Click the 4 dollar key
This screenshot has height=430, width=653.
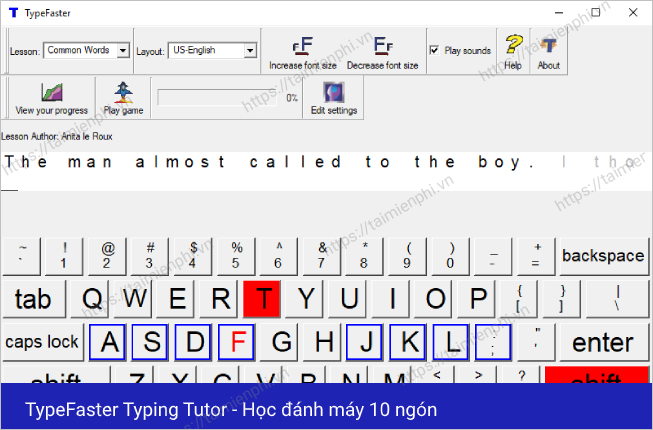pos(192,256)
